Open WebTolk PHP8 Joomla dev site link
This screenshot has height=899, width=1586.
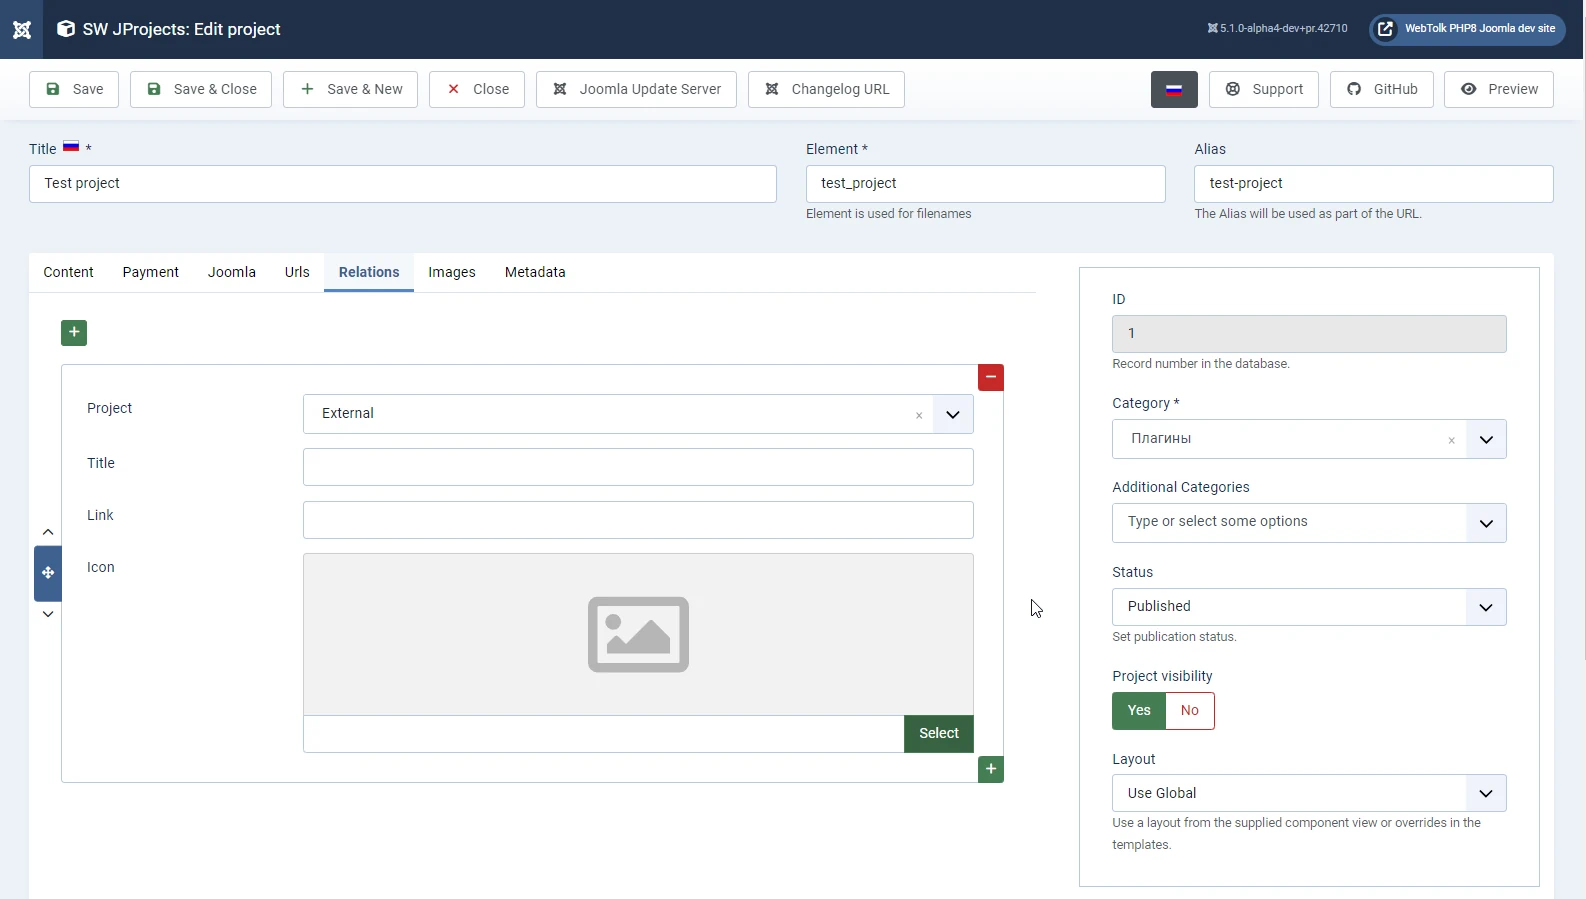point(1467,29)
